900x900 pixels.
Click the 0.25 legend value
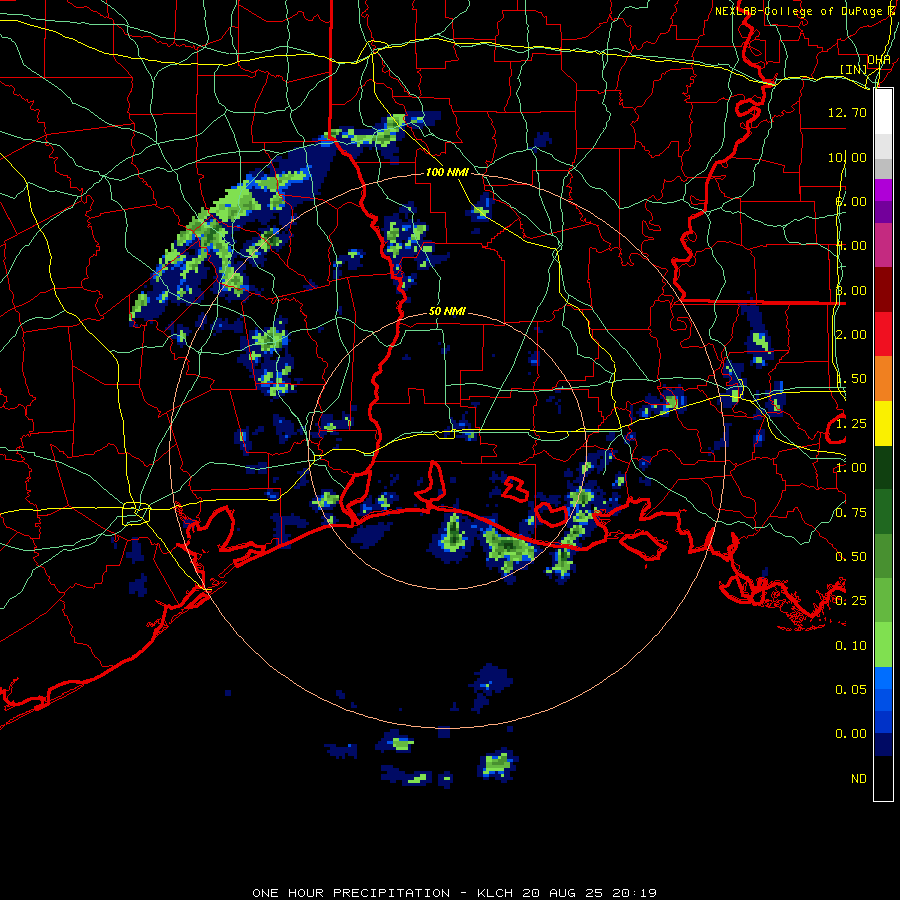(851, 601)
